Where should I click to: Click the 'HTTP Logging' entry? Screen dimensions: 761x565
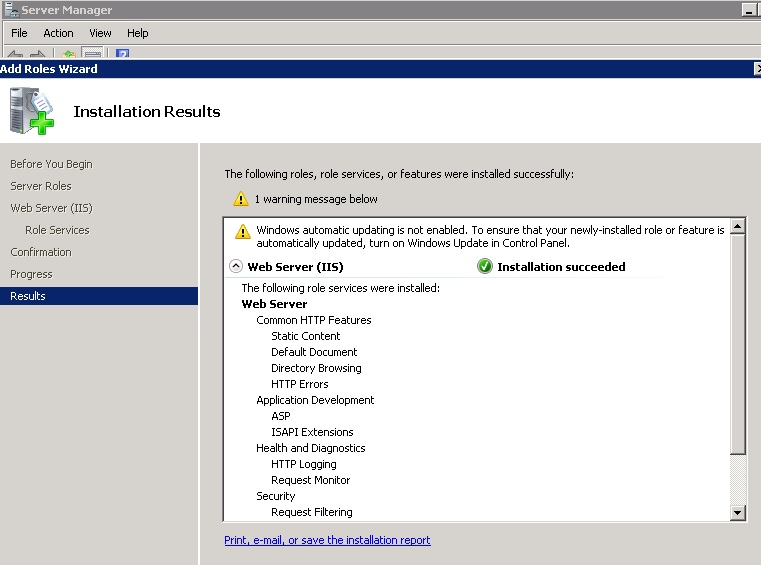[304, 464]
